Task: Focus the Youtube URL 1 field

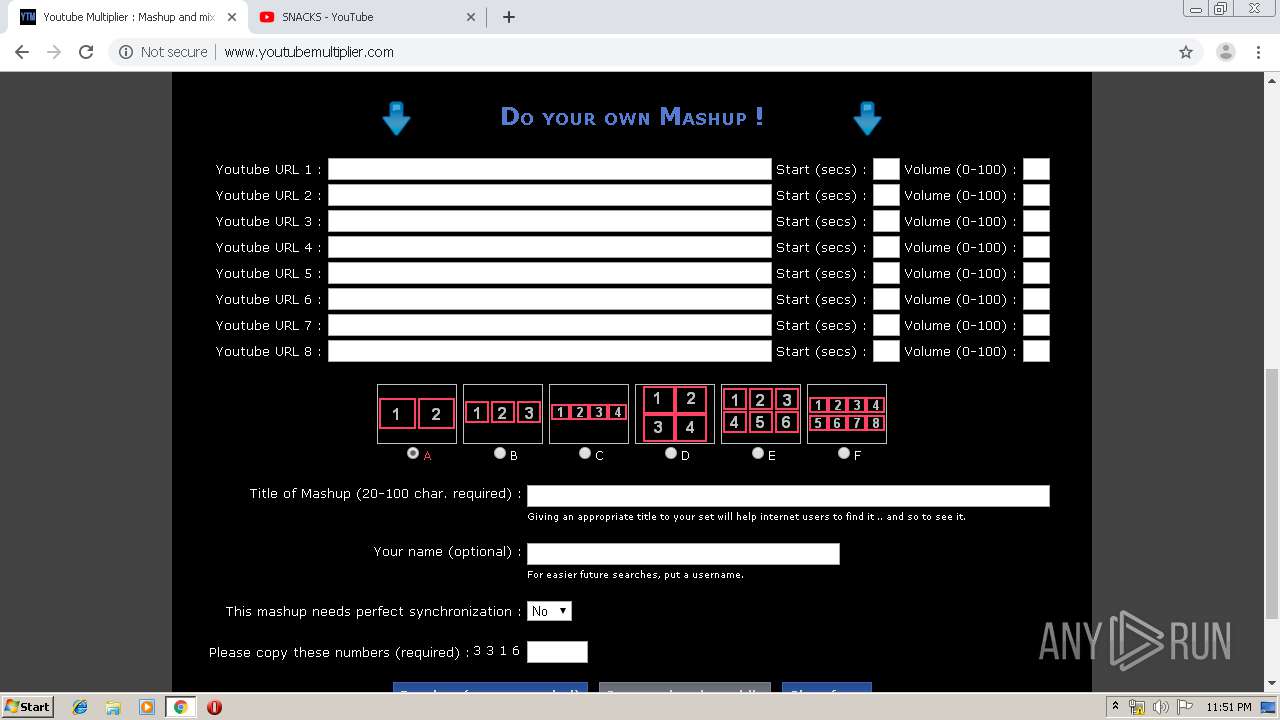Action: 550,169
